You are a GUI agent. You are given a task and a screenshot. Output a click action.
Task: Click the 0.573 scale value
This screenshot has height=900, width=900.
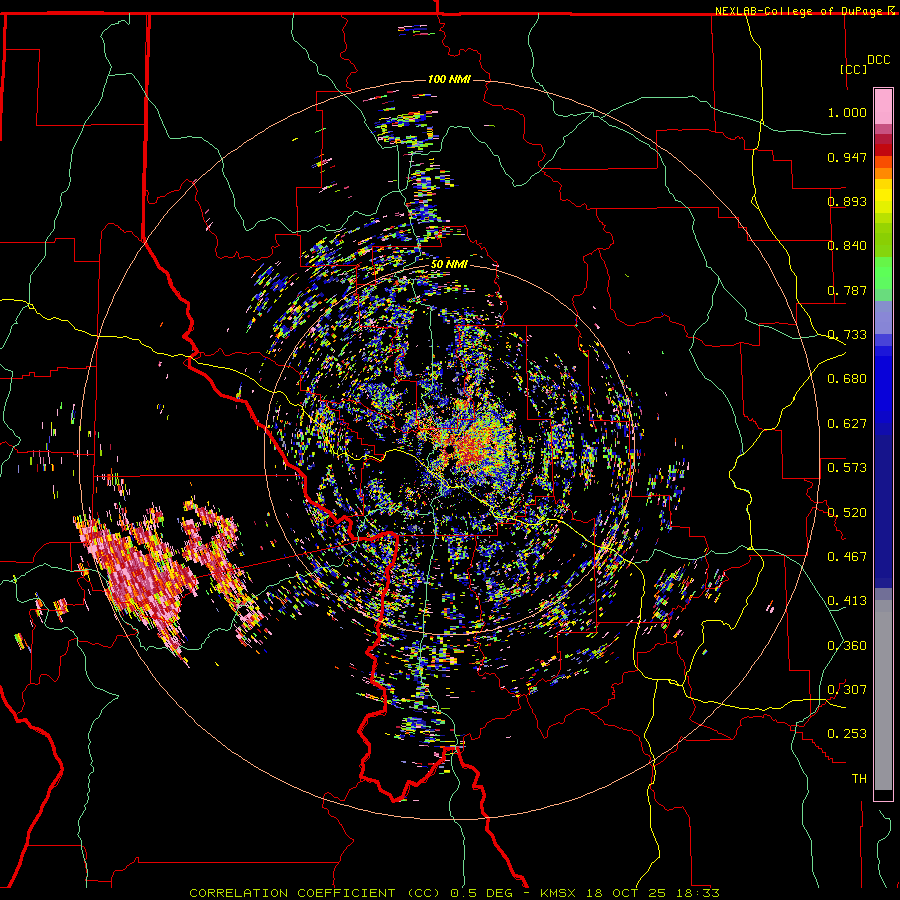tap(847, 468)
